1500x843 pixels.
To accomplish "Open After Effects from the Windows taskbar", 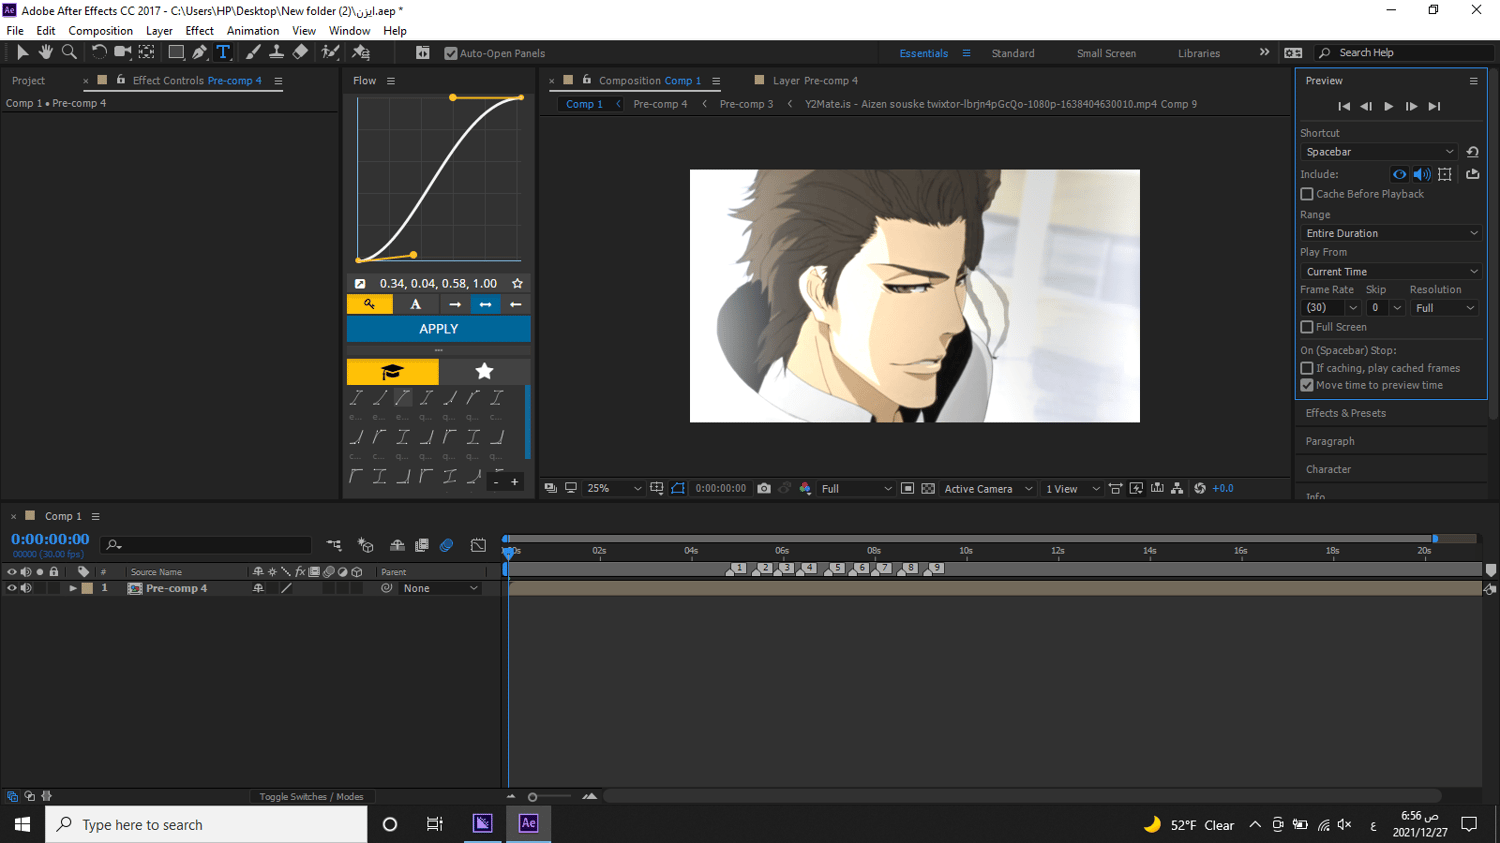I will point(528,824).
